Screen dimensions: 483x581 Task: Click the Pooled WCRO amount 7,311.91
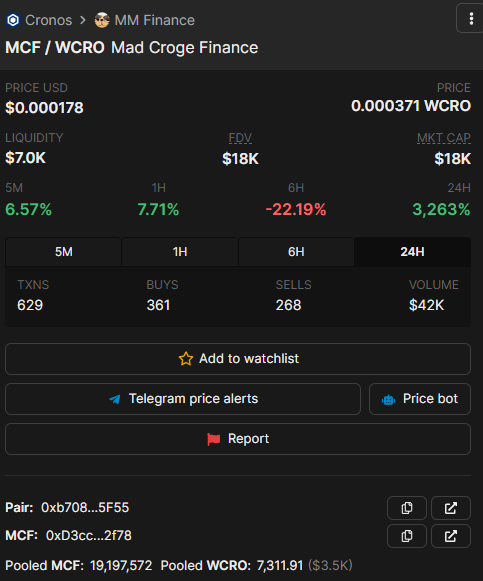click(280, 566)
